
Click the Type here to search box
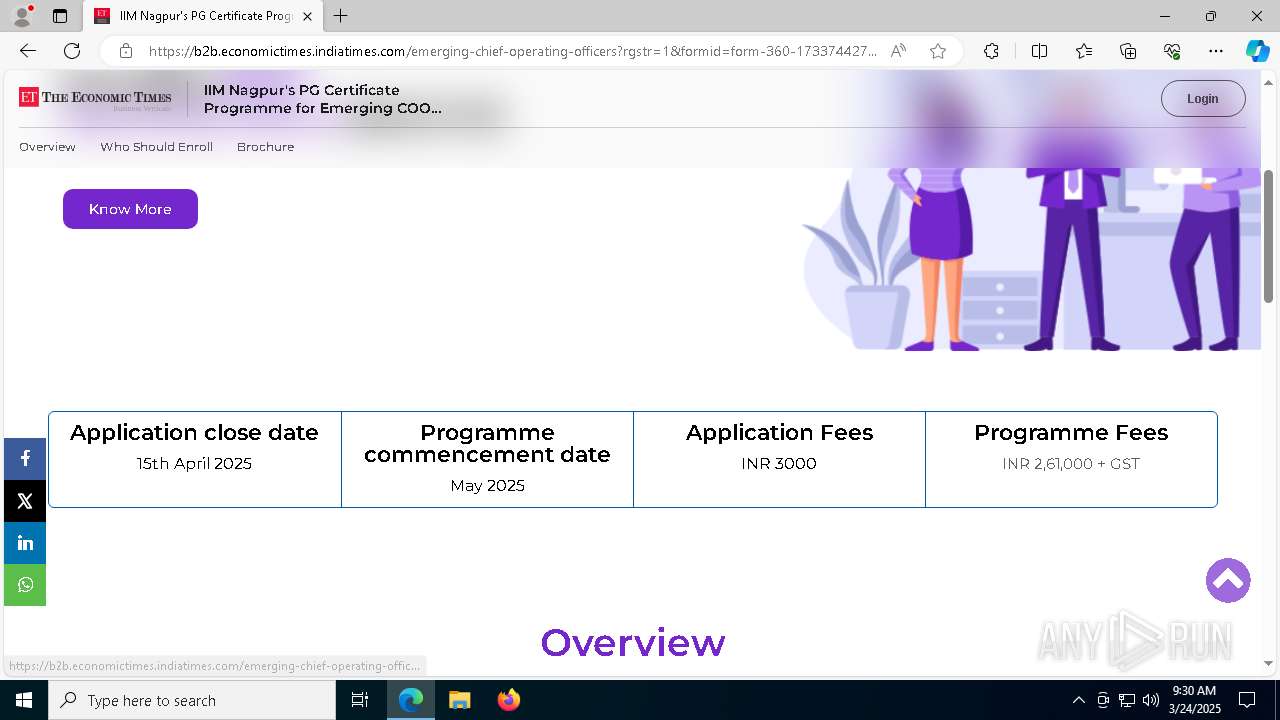pyautogui.click(x=192, y=700)
